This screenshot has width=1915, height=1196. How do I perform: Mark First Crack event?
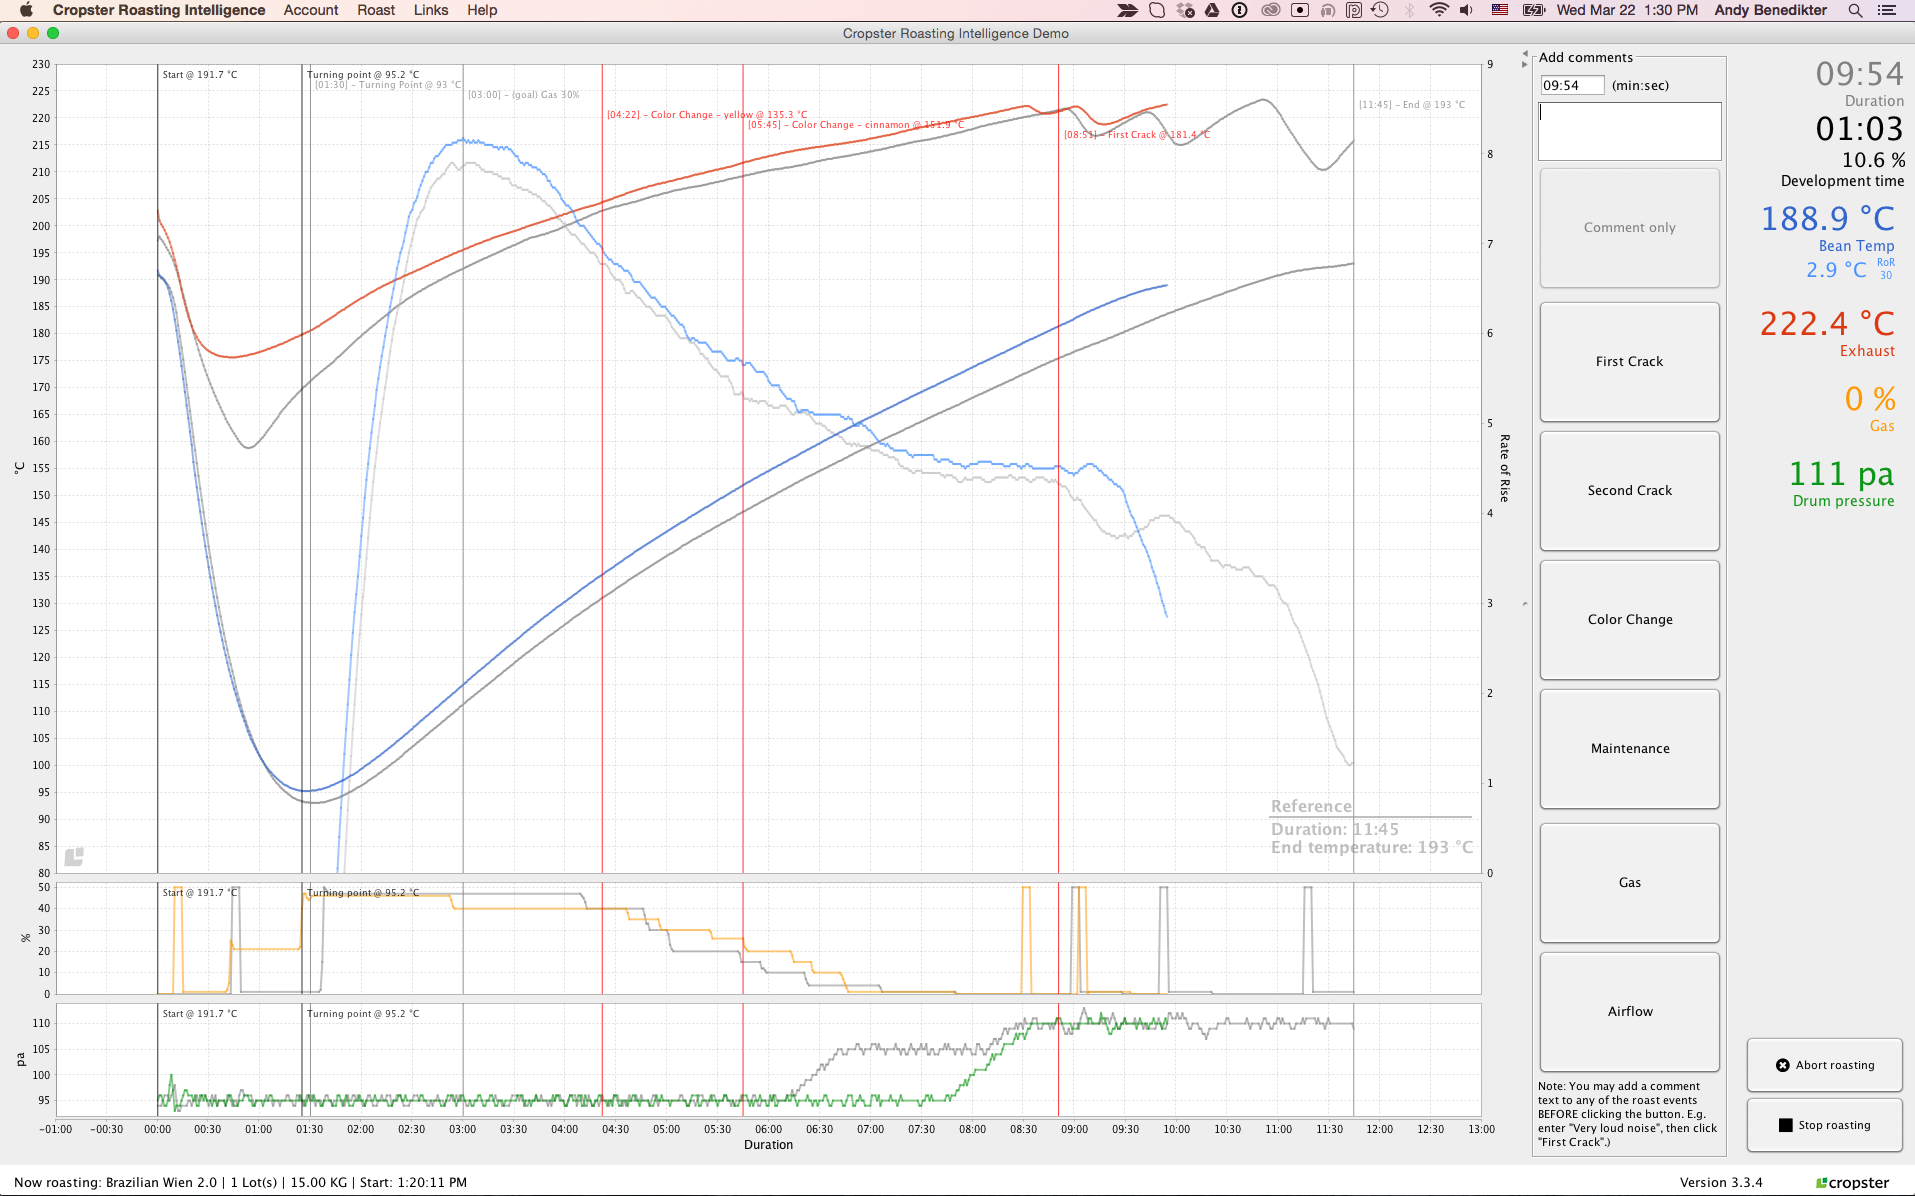click(1630, 362)
